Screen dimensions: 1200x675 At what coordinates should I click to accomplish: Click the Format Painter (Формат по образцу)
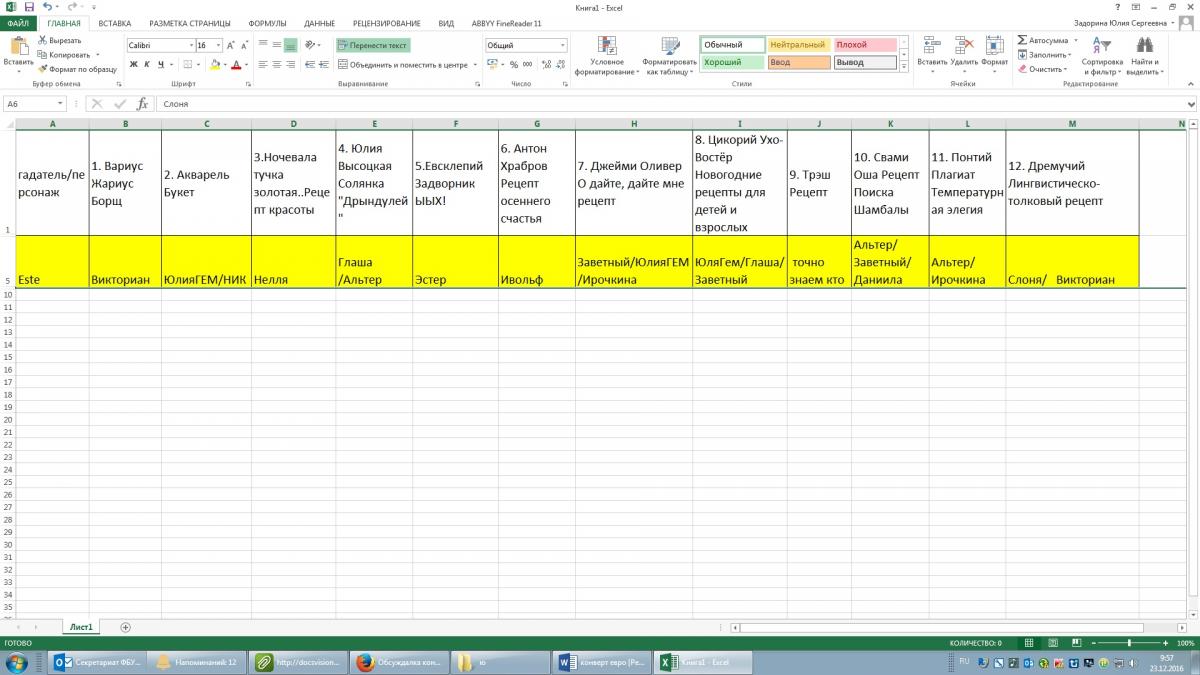(x=77, y=69)
